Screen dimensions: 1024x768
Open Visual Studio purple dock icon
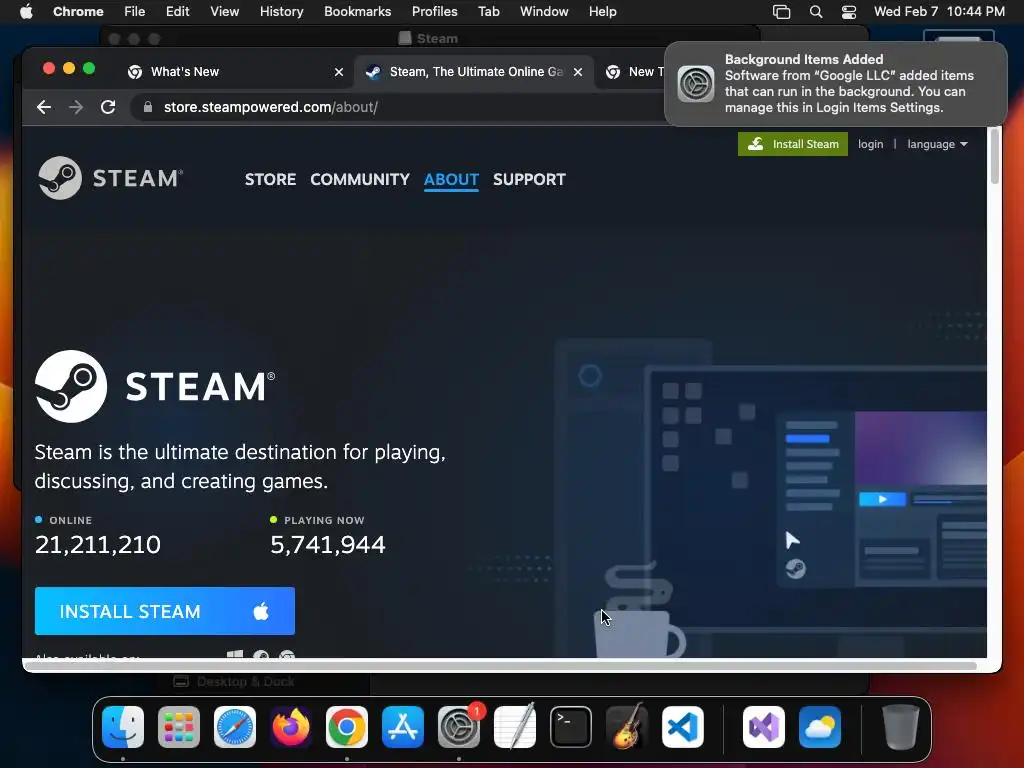pyautogui.click(x=764, y=727)
